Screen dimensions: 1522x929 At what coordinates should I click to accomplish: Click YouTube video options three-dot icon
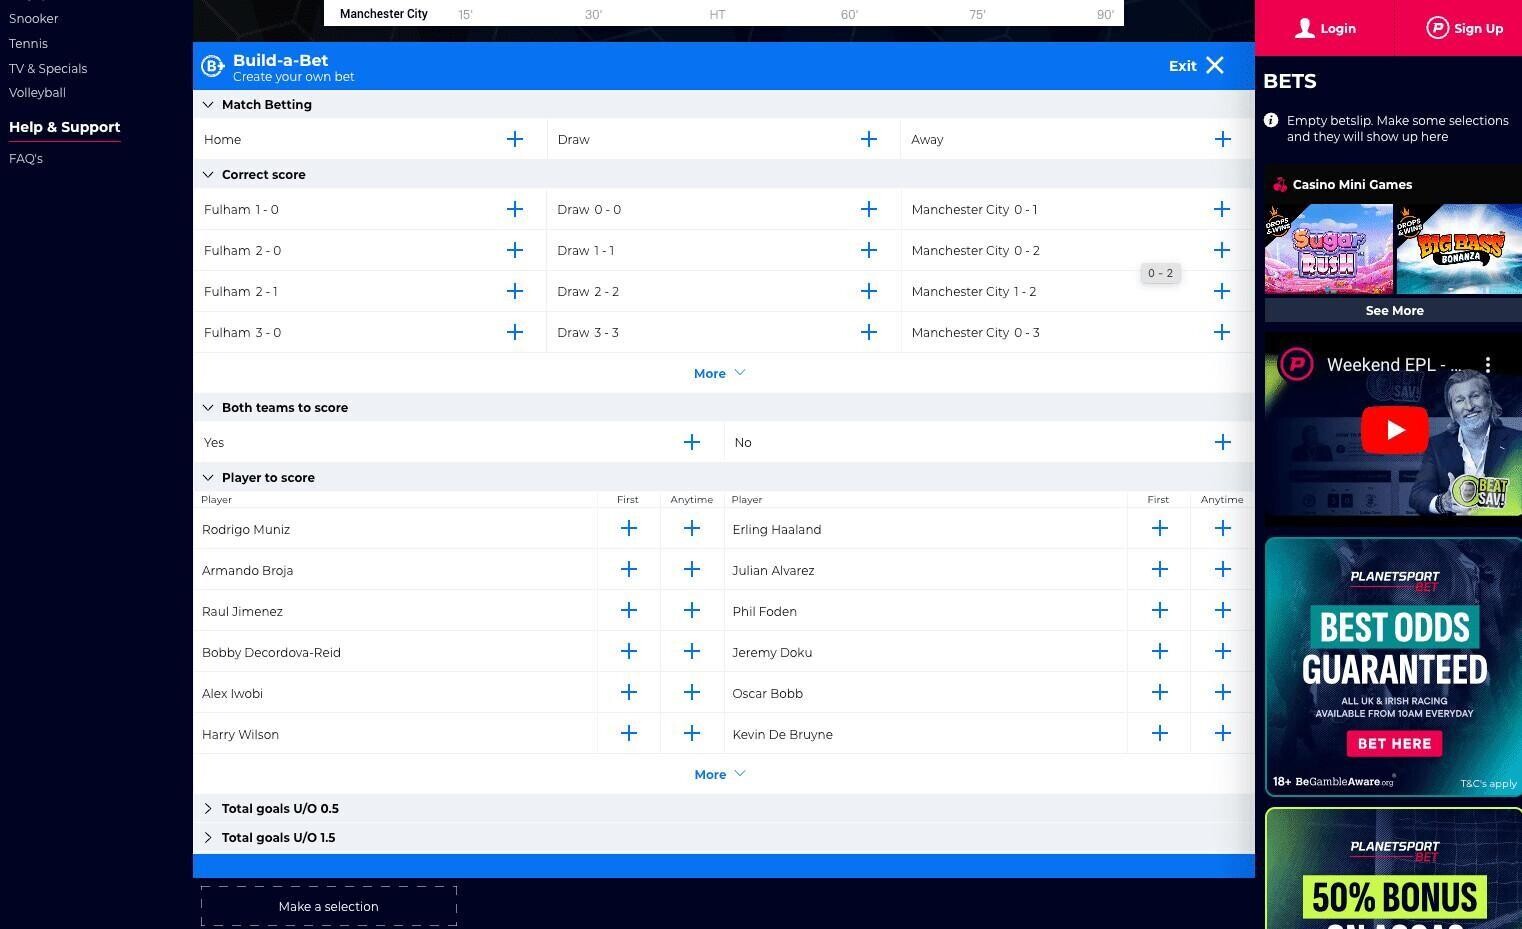click(x=1488, y=365)
